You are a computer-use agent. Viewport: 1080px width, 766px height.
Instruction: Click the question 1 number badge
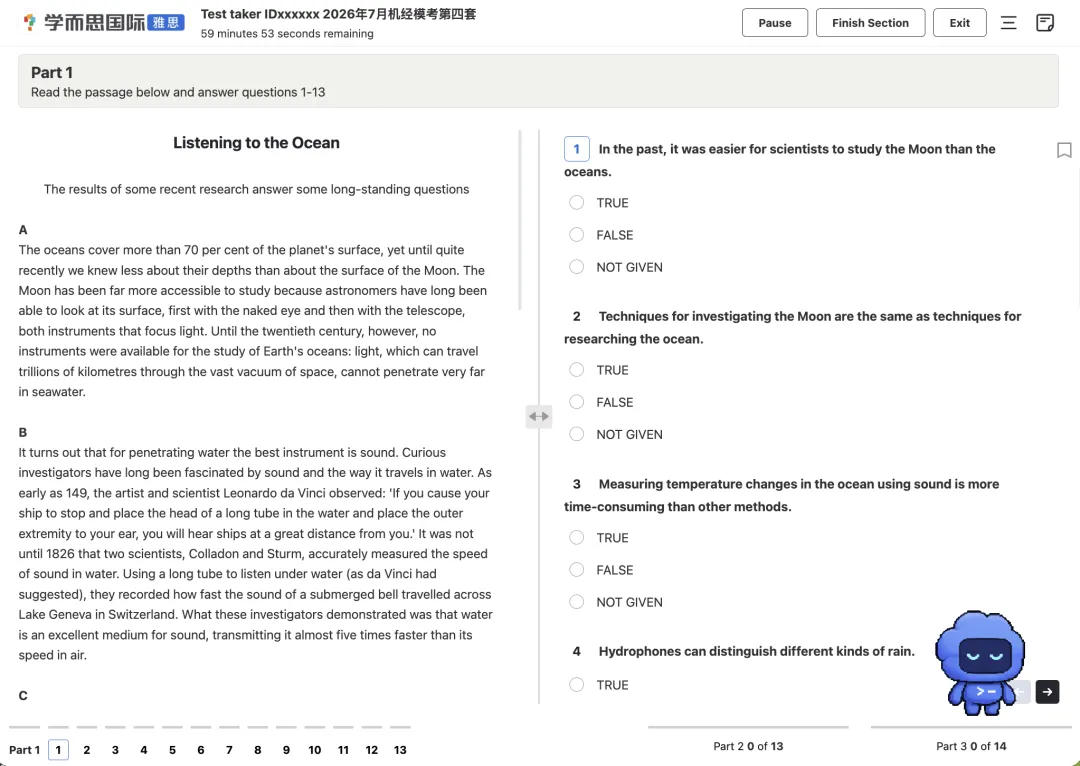[x=577, y=149]
